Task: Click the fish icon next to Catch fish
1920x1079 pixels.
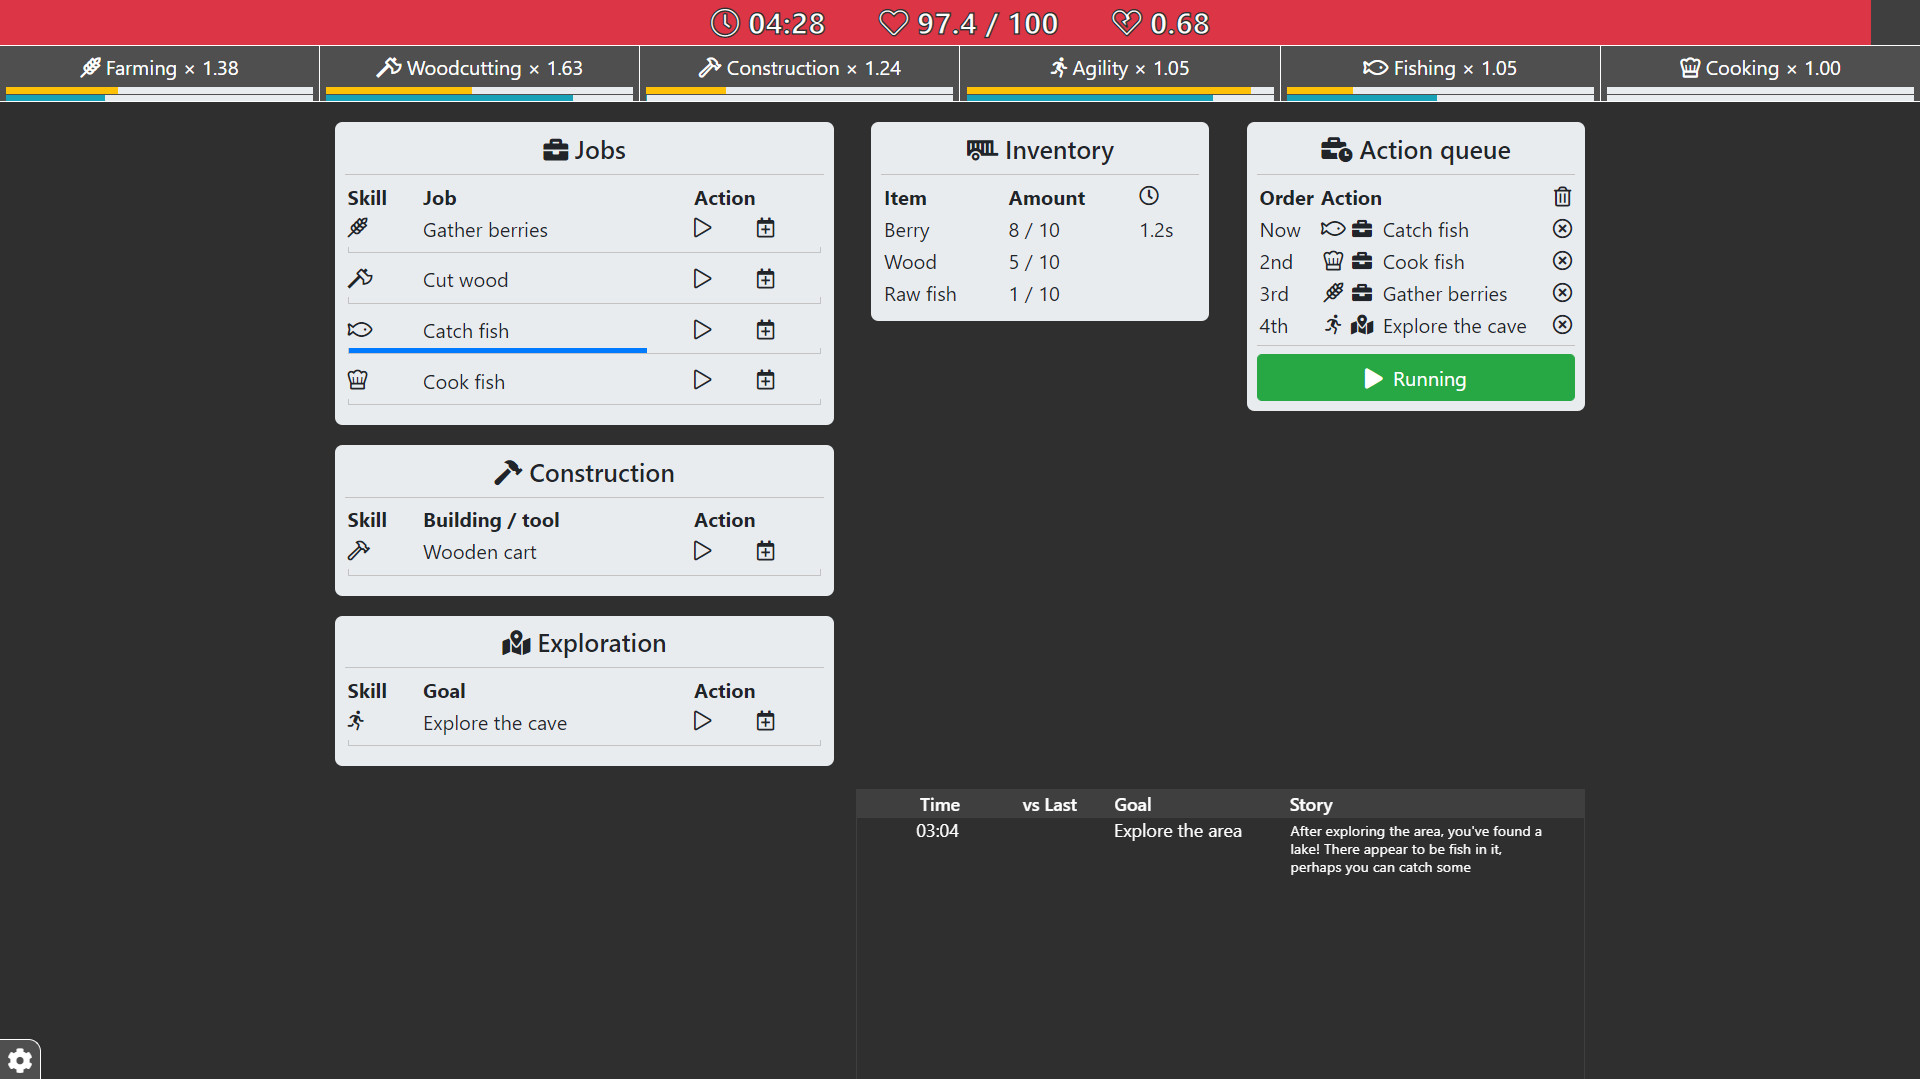Action: [361, 328]
